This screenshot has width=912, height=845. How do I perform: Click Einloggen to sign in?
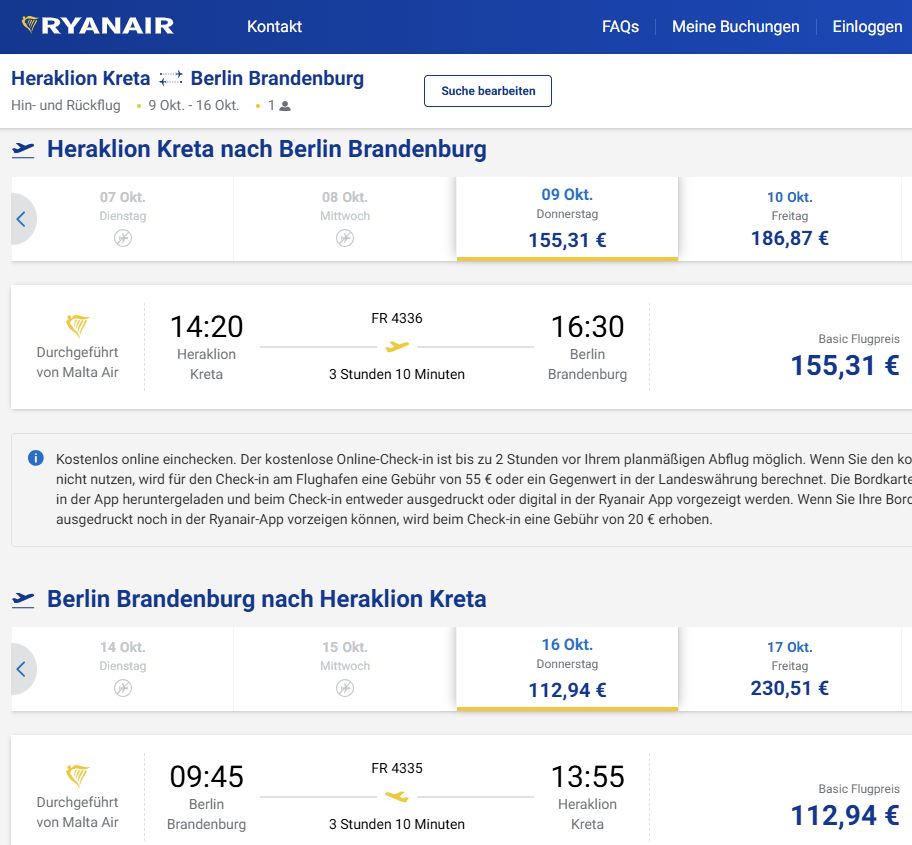point(867,27)
